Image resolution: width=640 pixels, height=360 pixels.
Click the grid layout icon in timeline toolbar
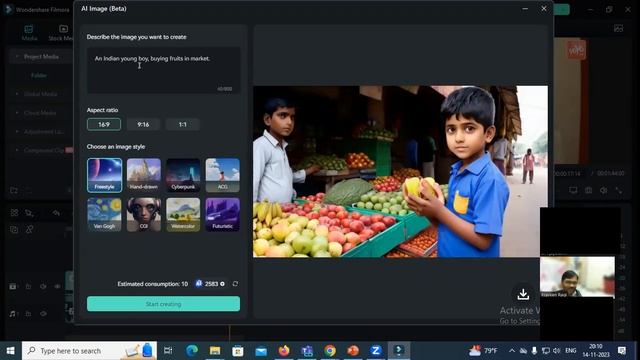click(x=14, y=213)
